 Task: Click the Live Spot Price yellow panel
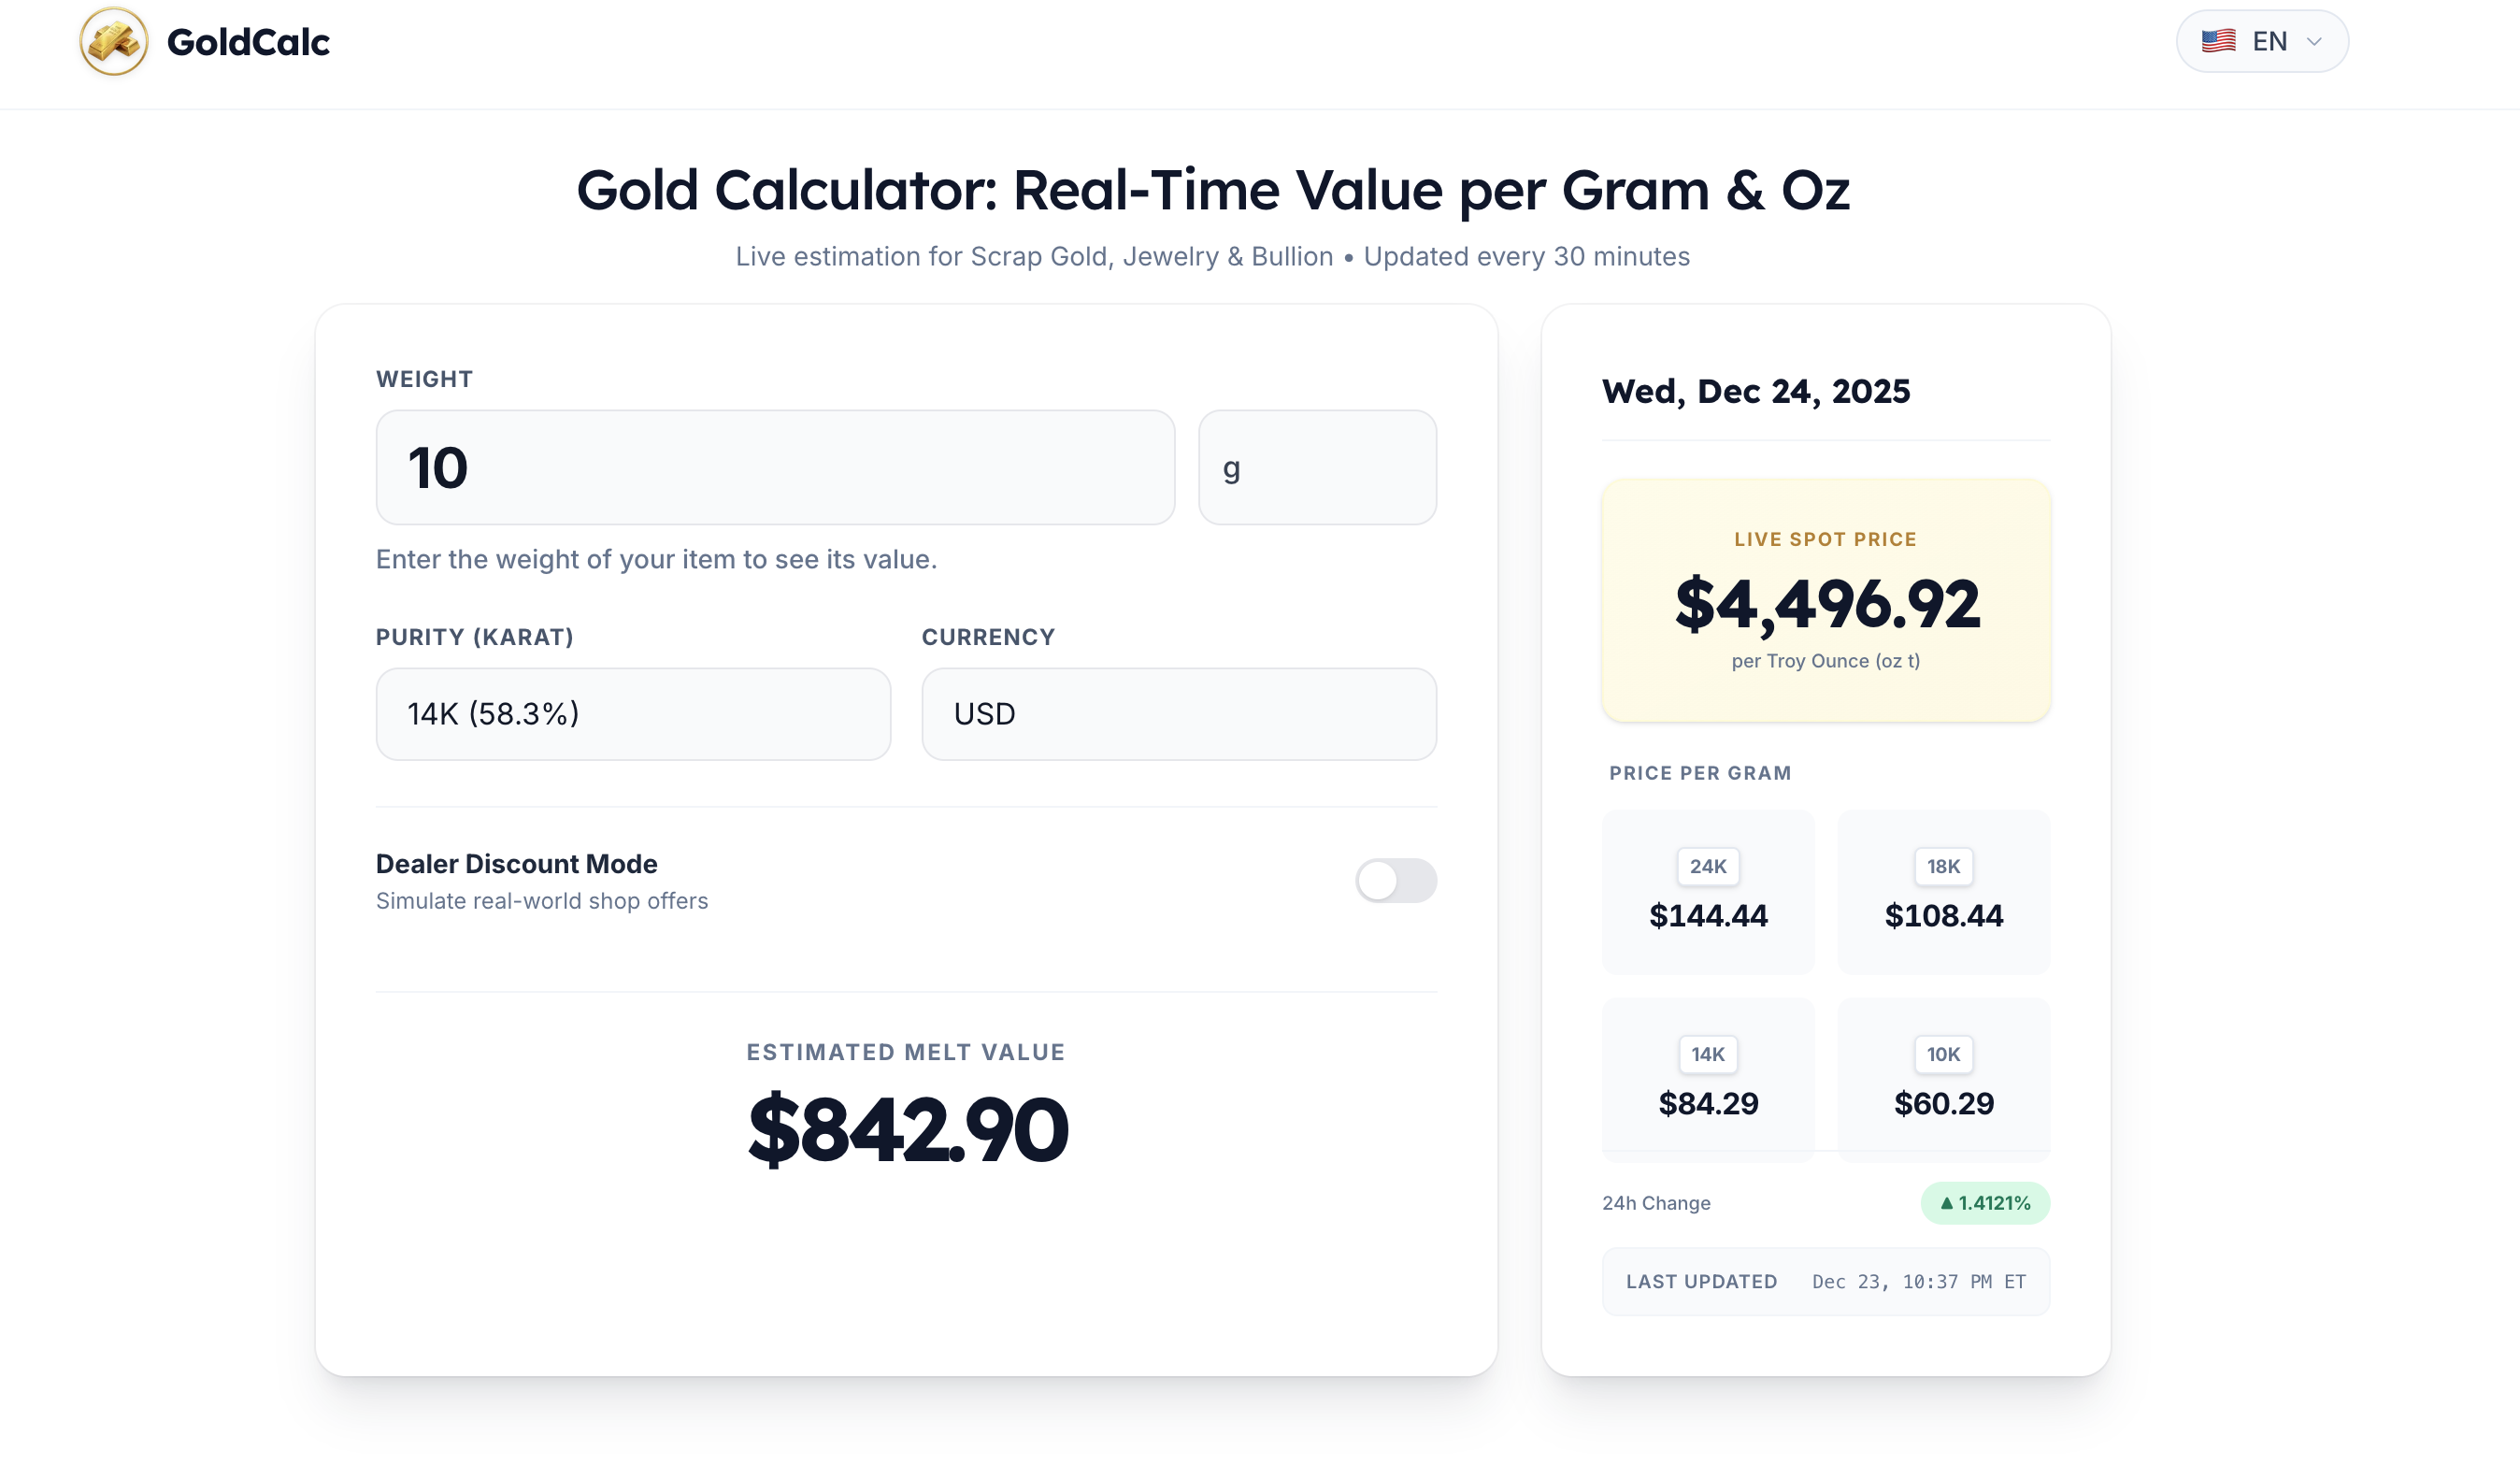(x=1825, y=600)
